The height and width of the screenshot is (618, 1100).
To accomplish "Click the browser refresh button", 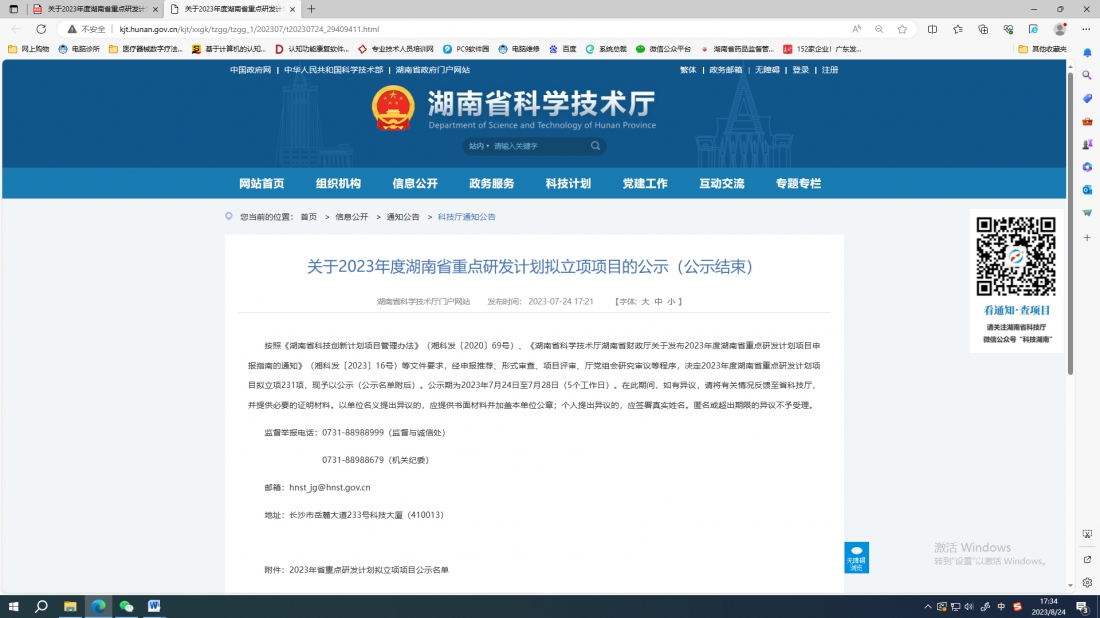I will click(41, 29).
